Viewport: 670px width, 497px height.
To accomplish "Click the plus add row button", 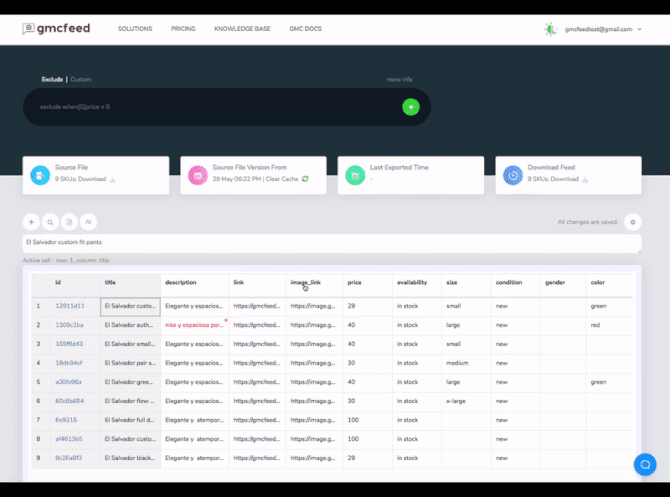I will [31, 222].
